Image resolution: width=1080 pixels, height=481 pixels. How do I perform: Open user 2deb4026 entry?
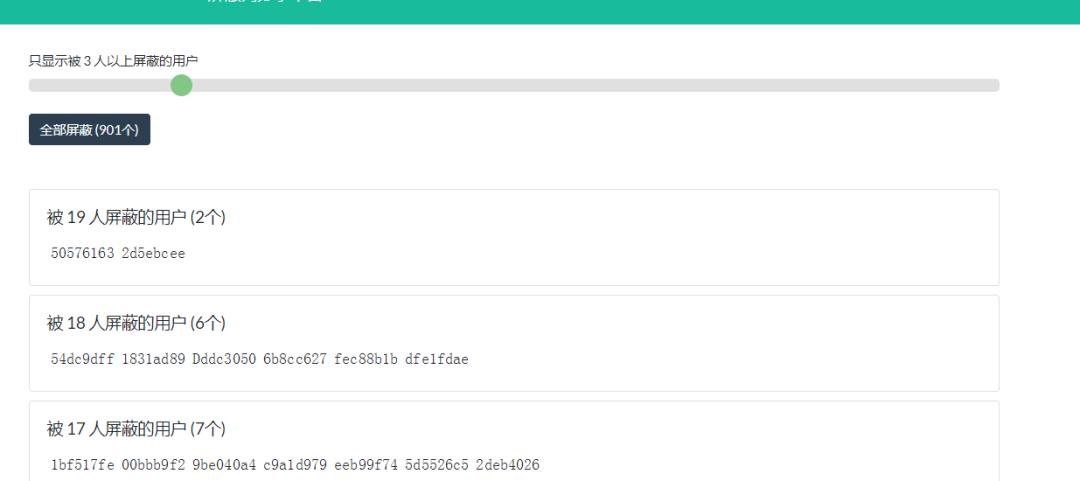(508, 465)
